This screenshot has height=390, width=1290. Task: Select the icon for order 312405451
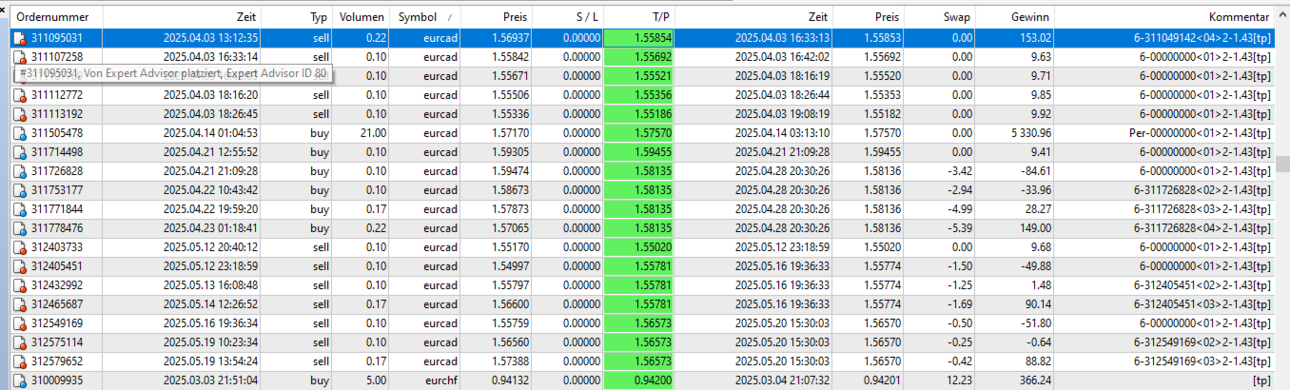coord(19,266)
